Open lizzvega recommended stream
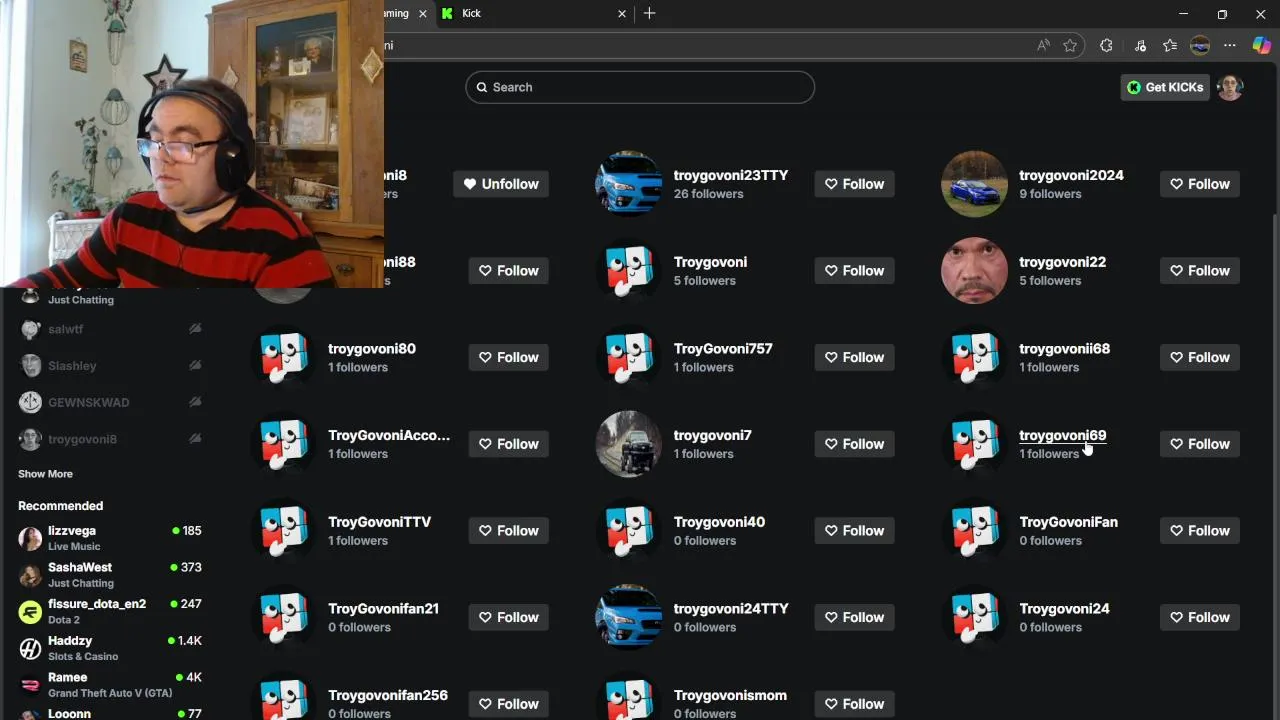This screenshot has height=720, width=1280. coord(110,538)
